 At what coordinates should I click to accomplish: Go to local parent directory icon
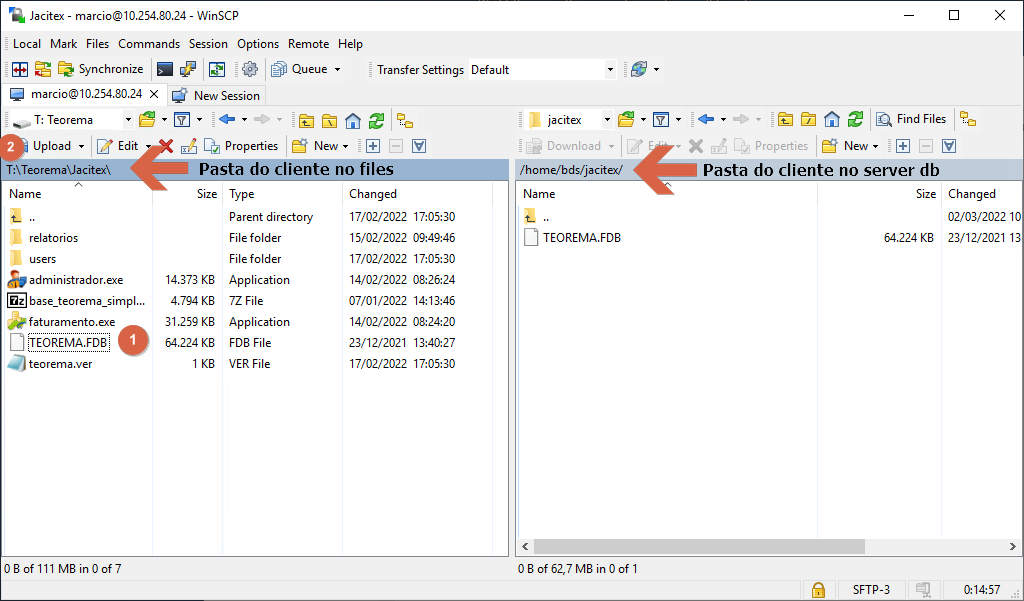306,120
